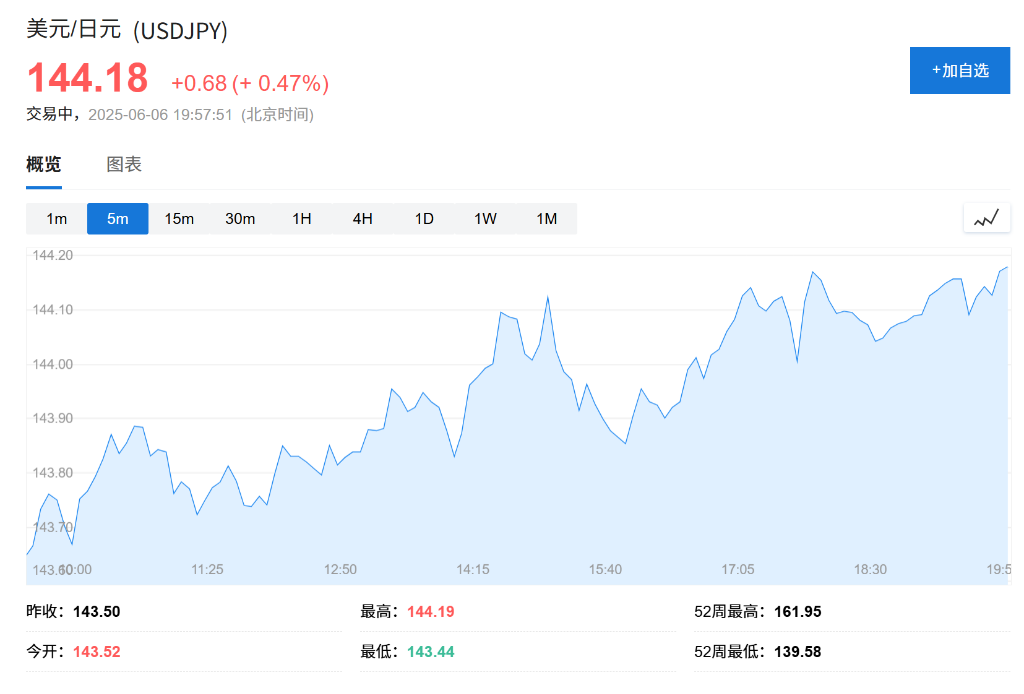
Task: Switch to the 概览 overview tab
Action: pyautogui.click(x=44, y=165)
